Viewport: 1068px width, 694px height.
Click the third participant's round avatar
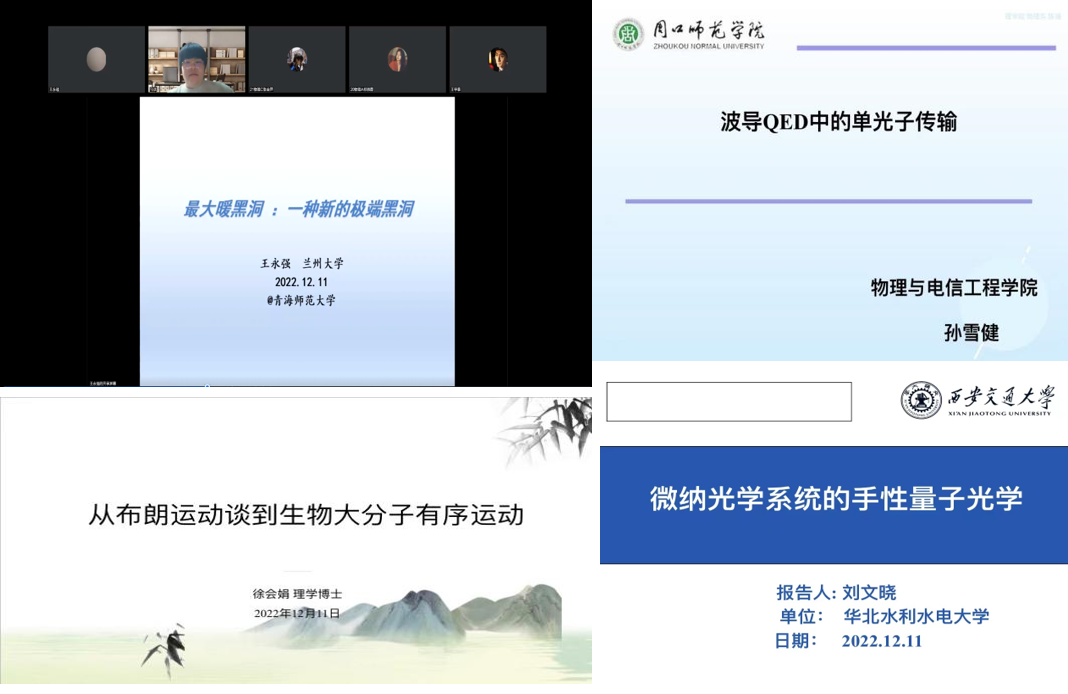297,59
